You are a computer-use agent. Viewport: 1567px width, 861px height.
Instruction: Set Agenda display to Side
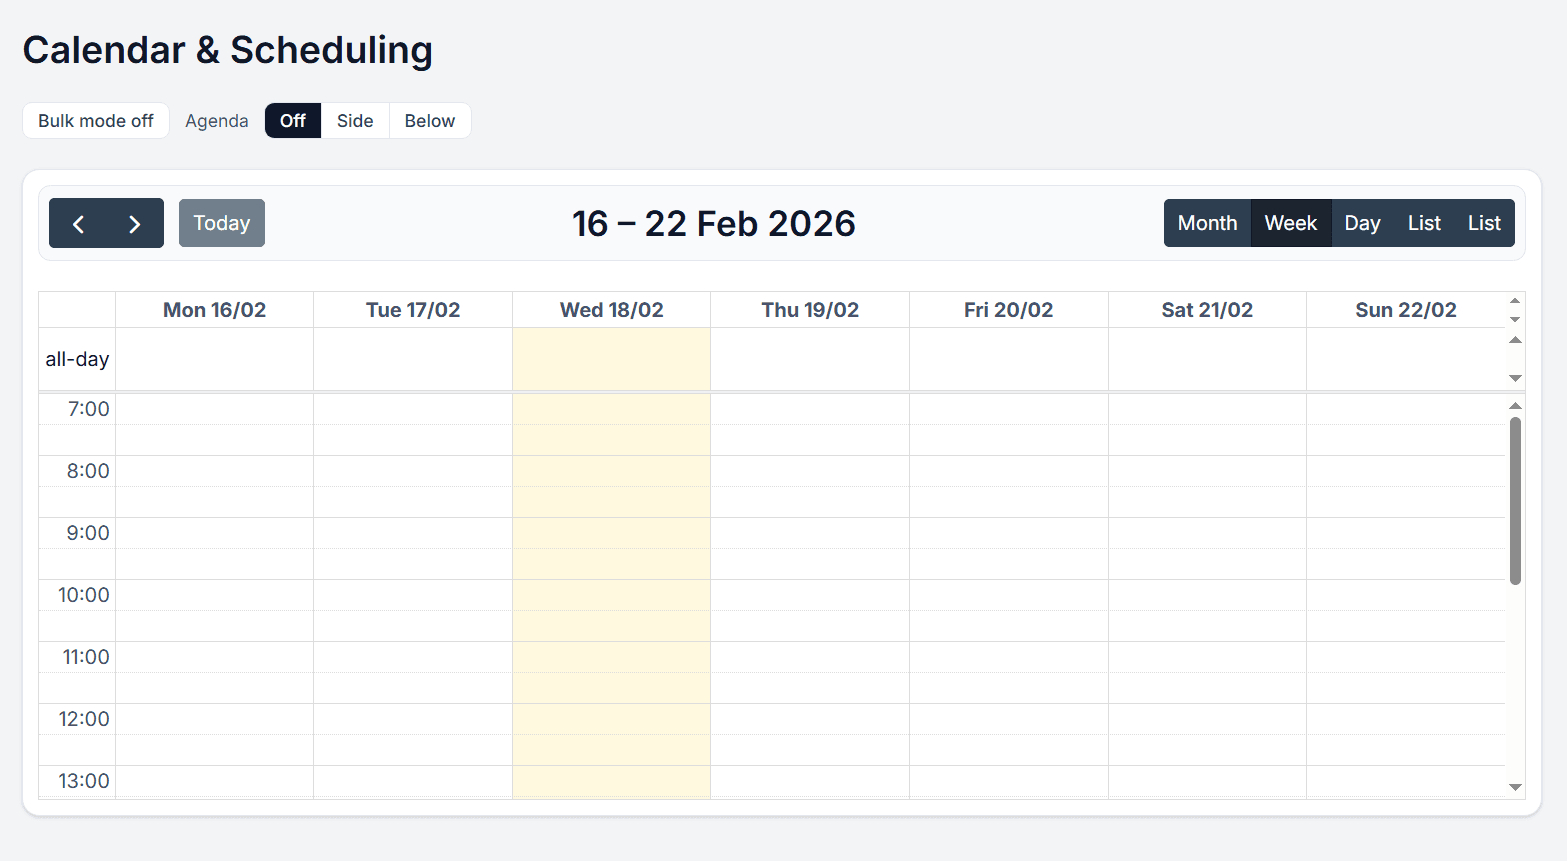pos(355,120)
